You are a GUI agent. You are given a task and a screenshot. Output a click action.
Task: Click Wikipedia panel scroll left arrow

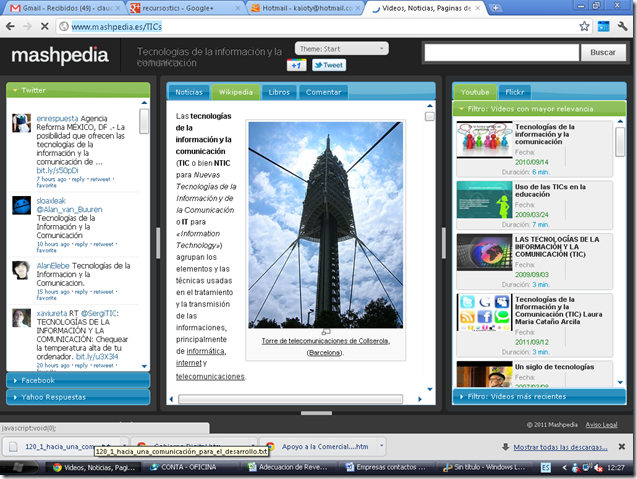point(171,399)
